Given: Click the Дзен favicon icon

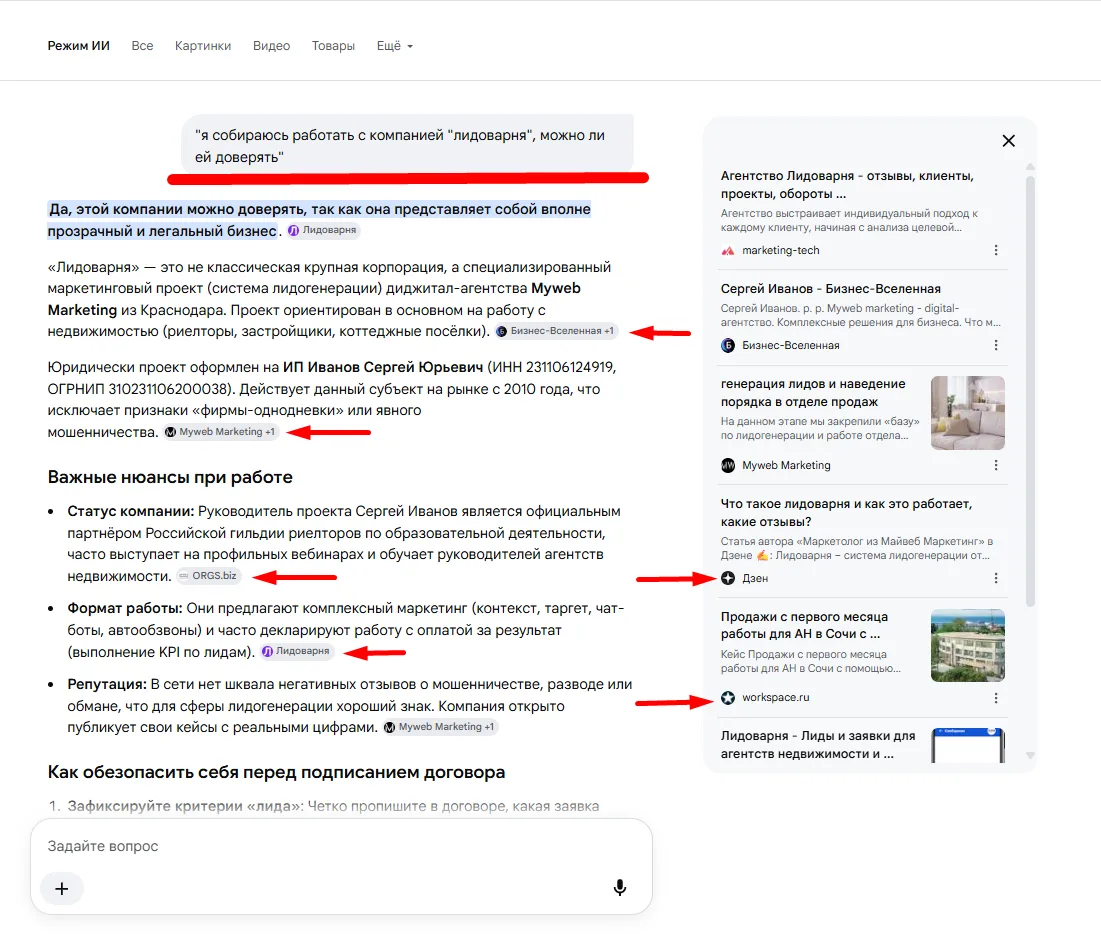Looking at the screenshot, I should 728,578.
